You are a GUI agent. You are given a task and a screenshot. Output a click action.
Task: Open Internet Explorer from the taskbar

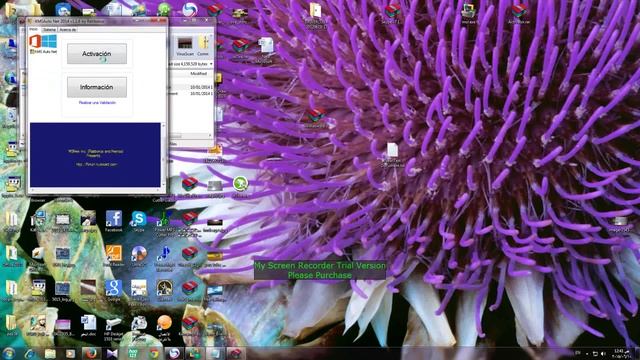click(x=29, y=353)
